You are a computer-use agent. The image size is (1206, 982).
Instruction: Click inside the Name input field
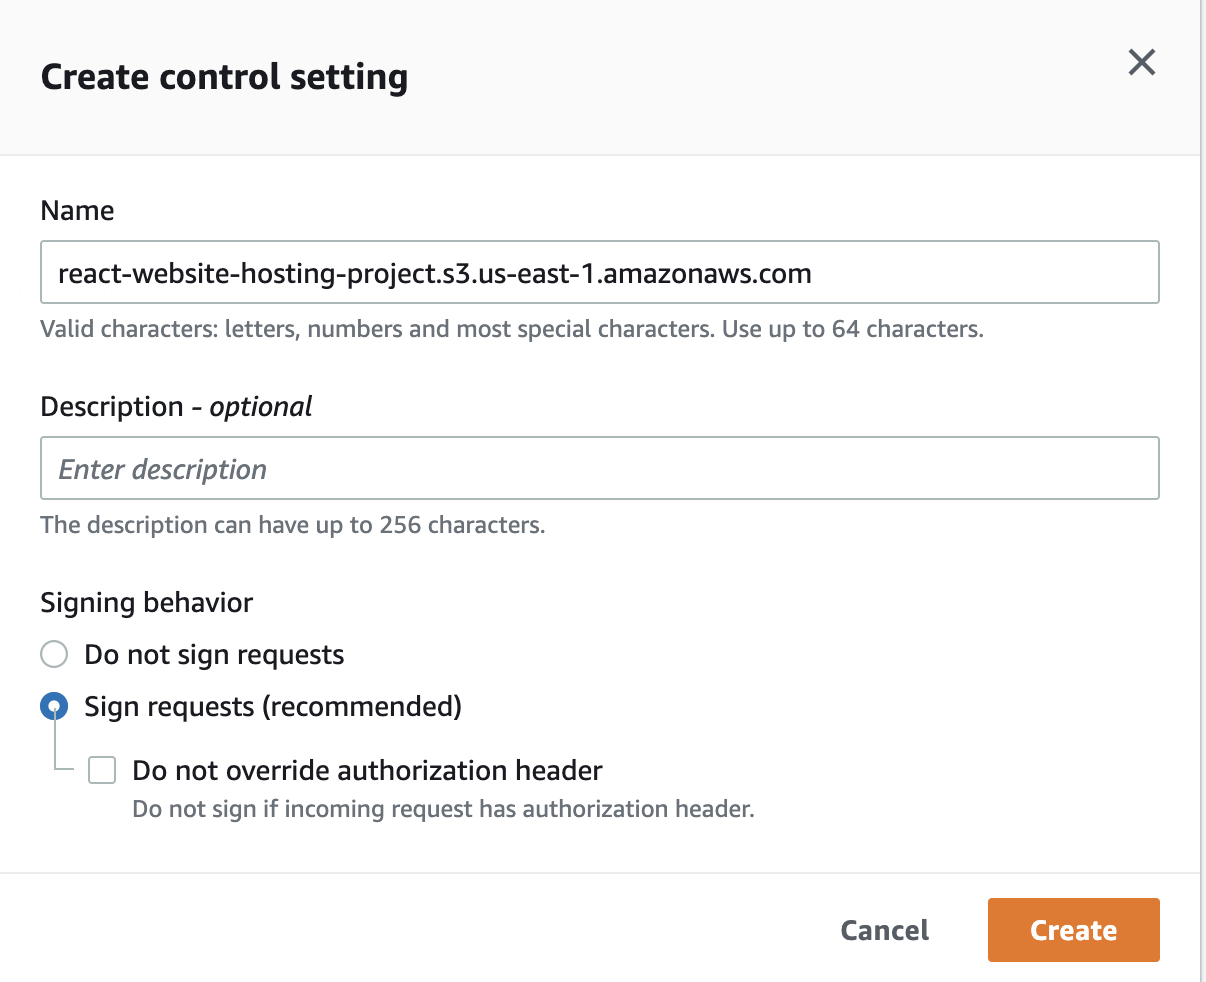click(x=598, y=271)
